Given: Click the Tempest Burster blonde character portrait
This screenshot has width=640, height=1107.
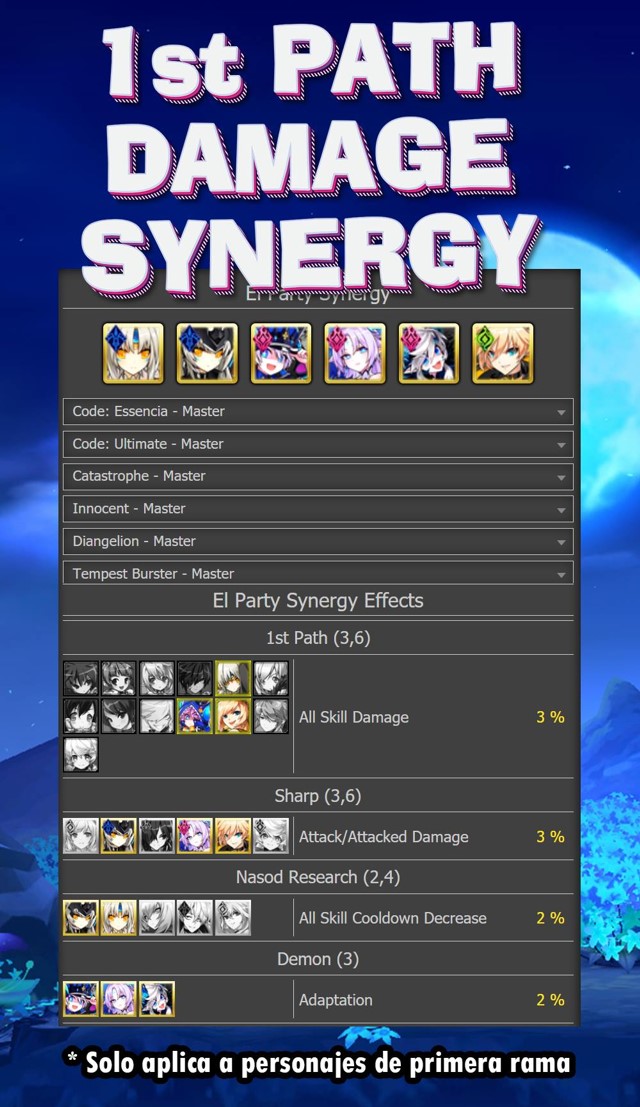Looking at the screenshot, I should (x=503, y=353).
